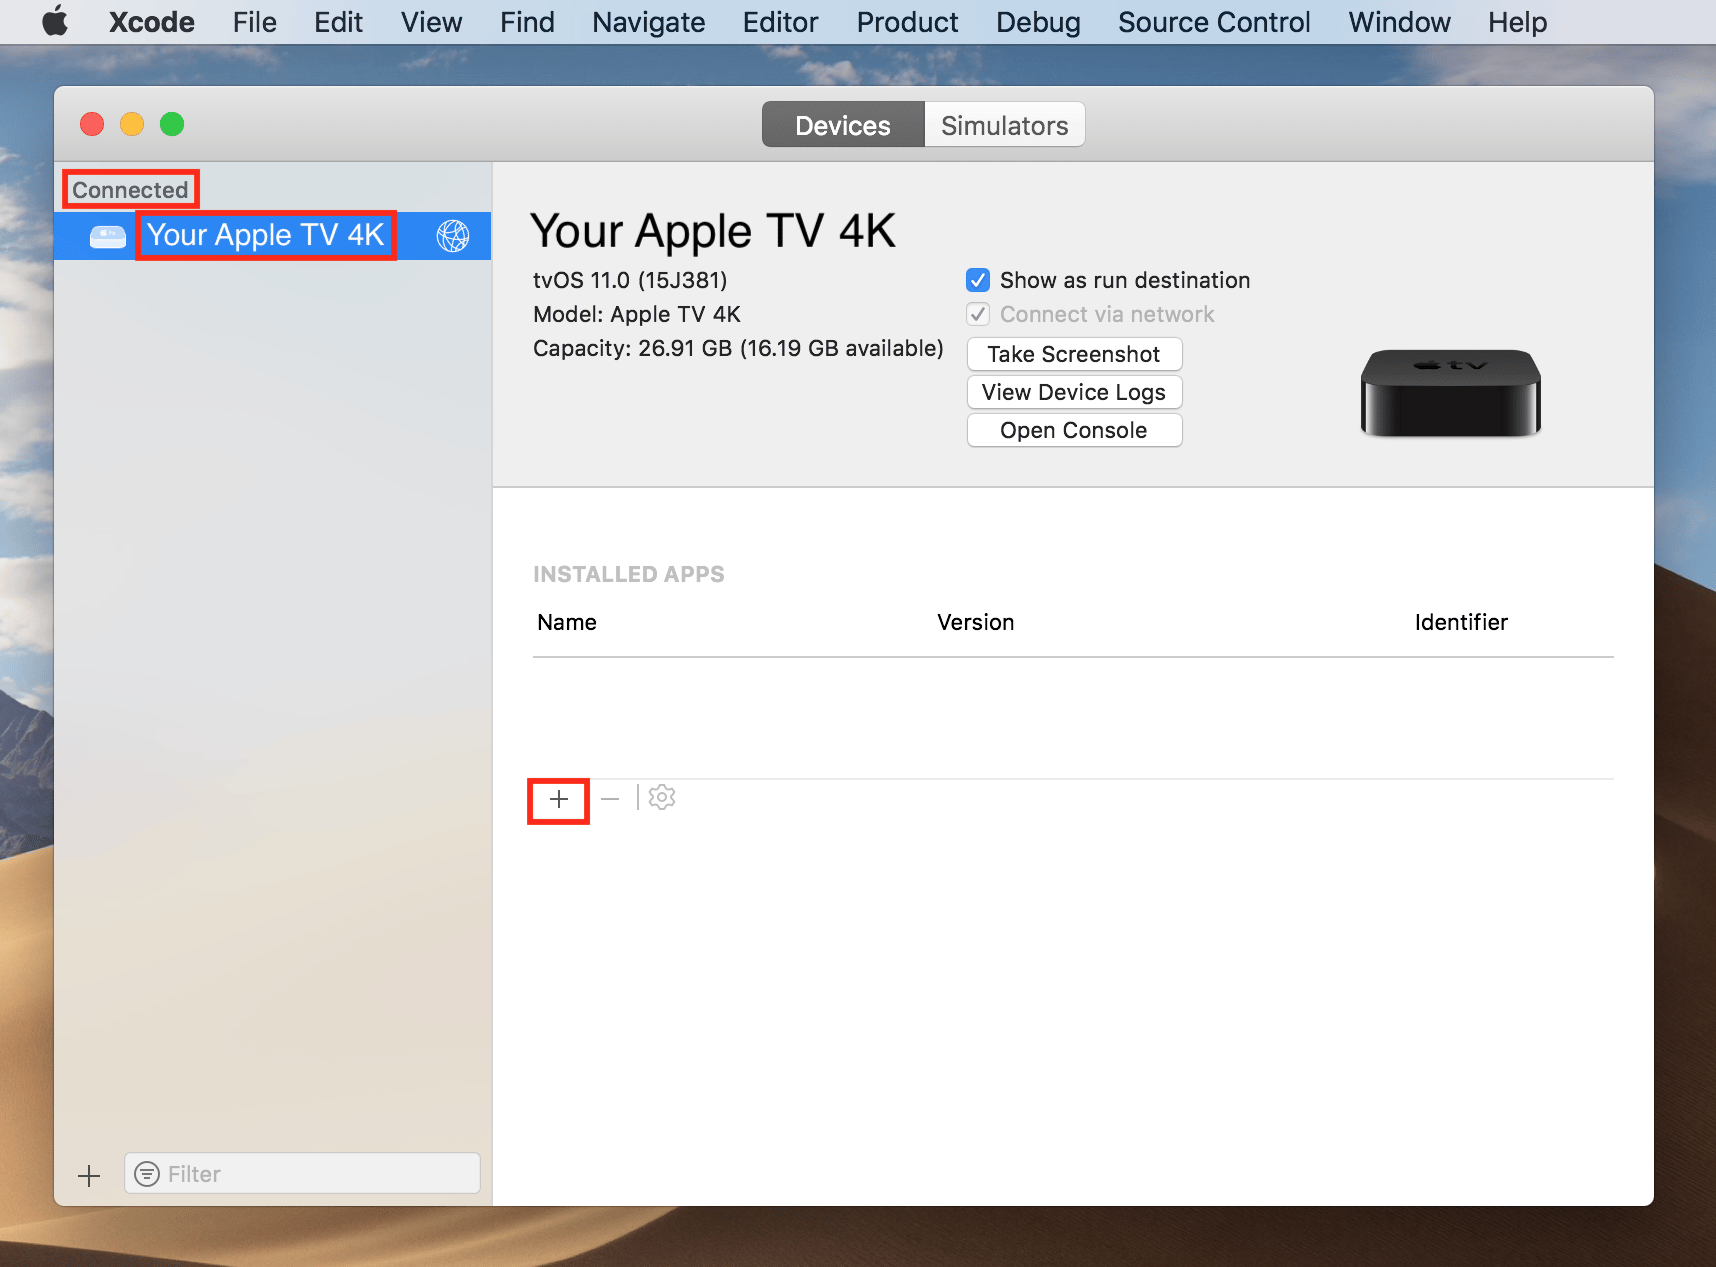Click the filter icon in search field
The width and height of the screenshot is (1716, 1267).
[147, 1174]
